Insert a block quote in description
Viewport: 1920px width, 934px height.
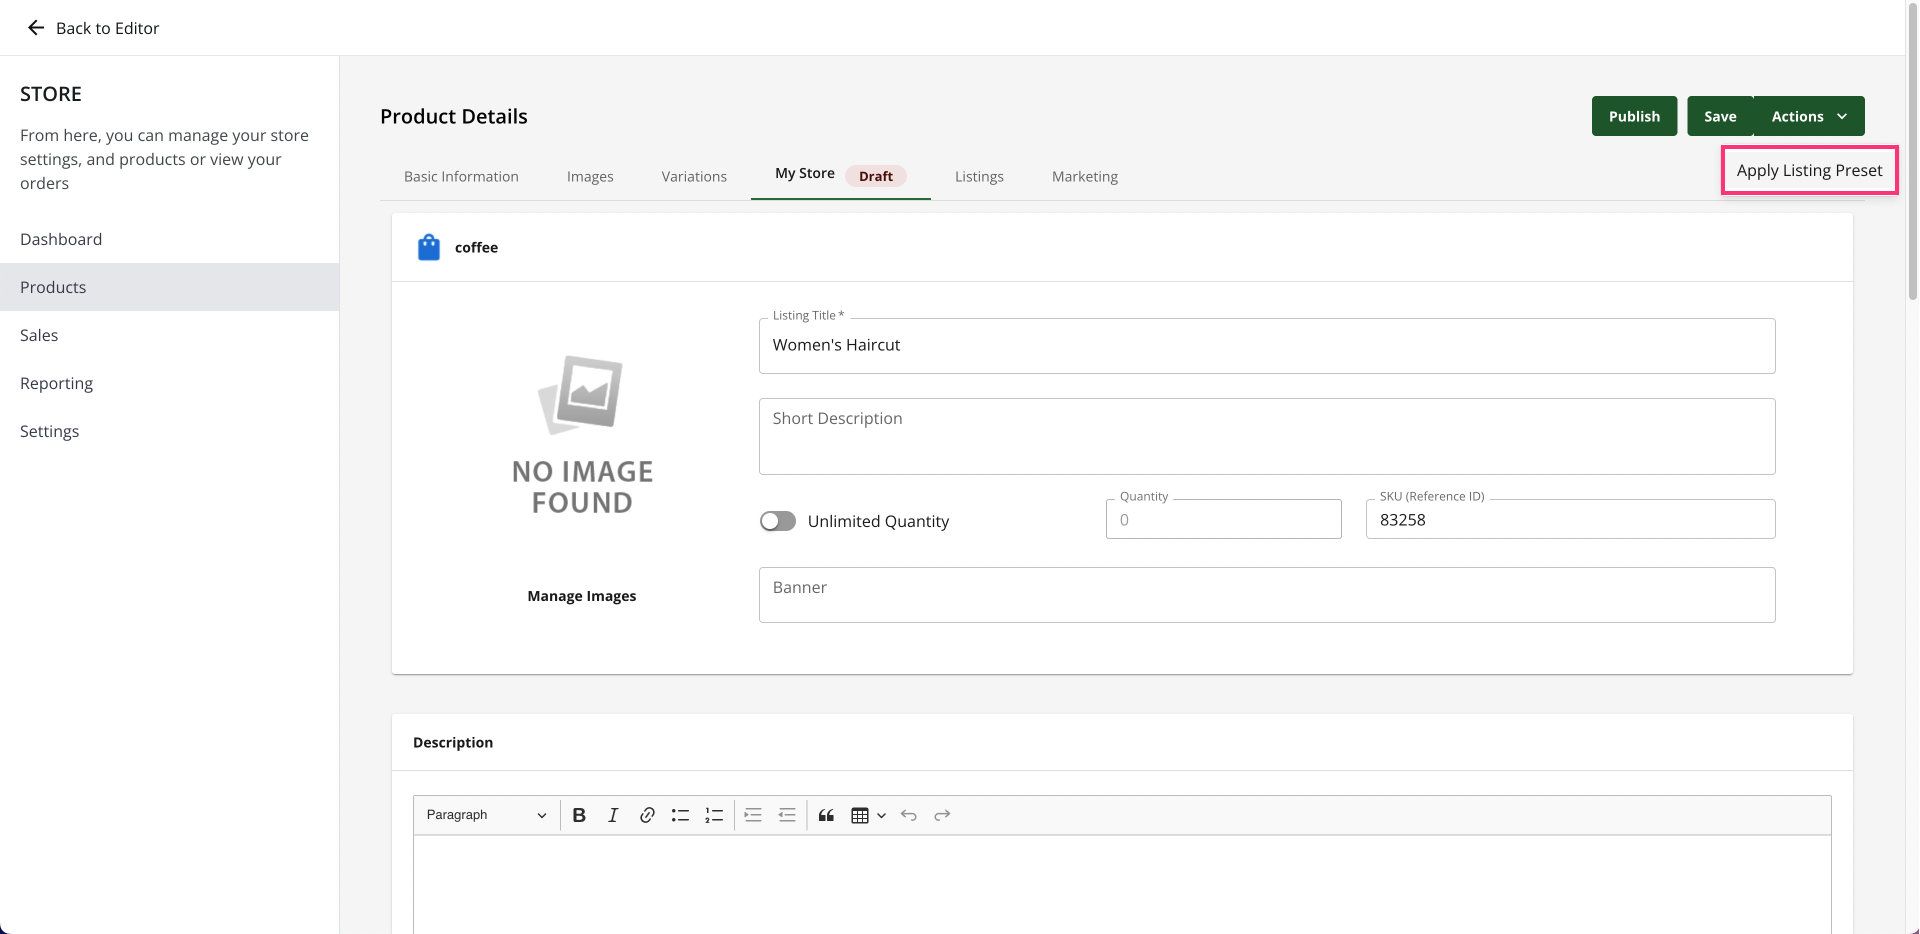click(826, 815)
